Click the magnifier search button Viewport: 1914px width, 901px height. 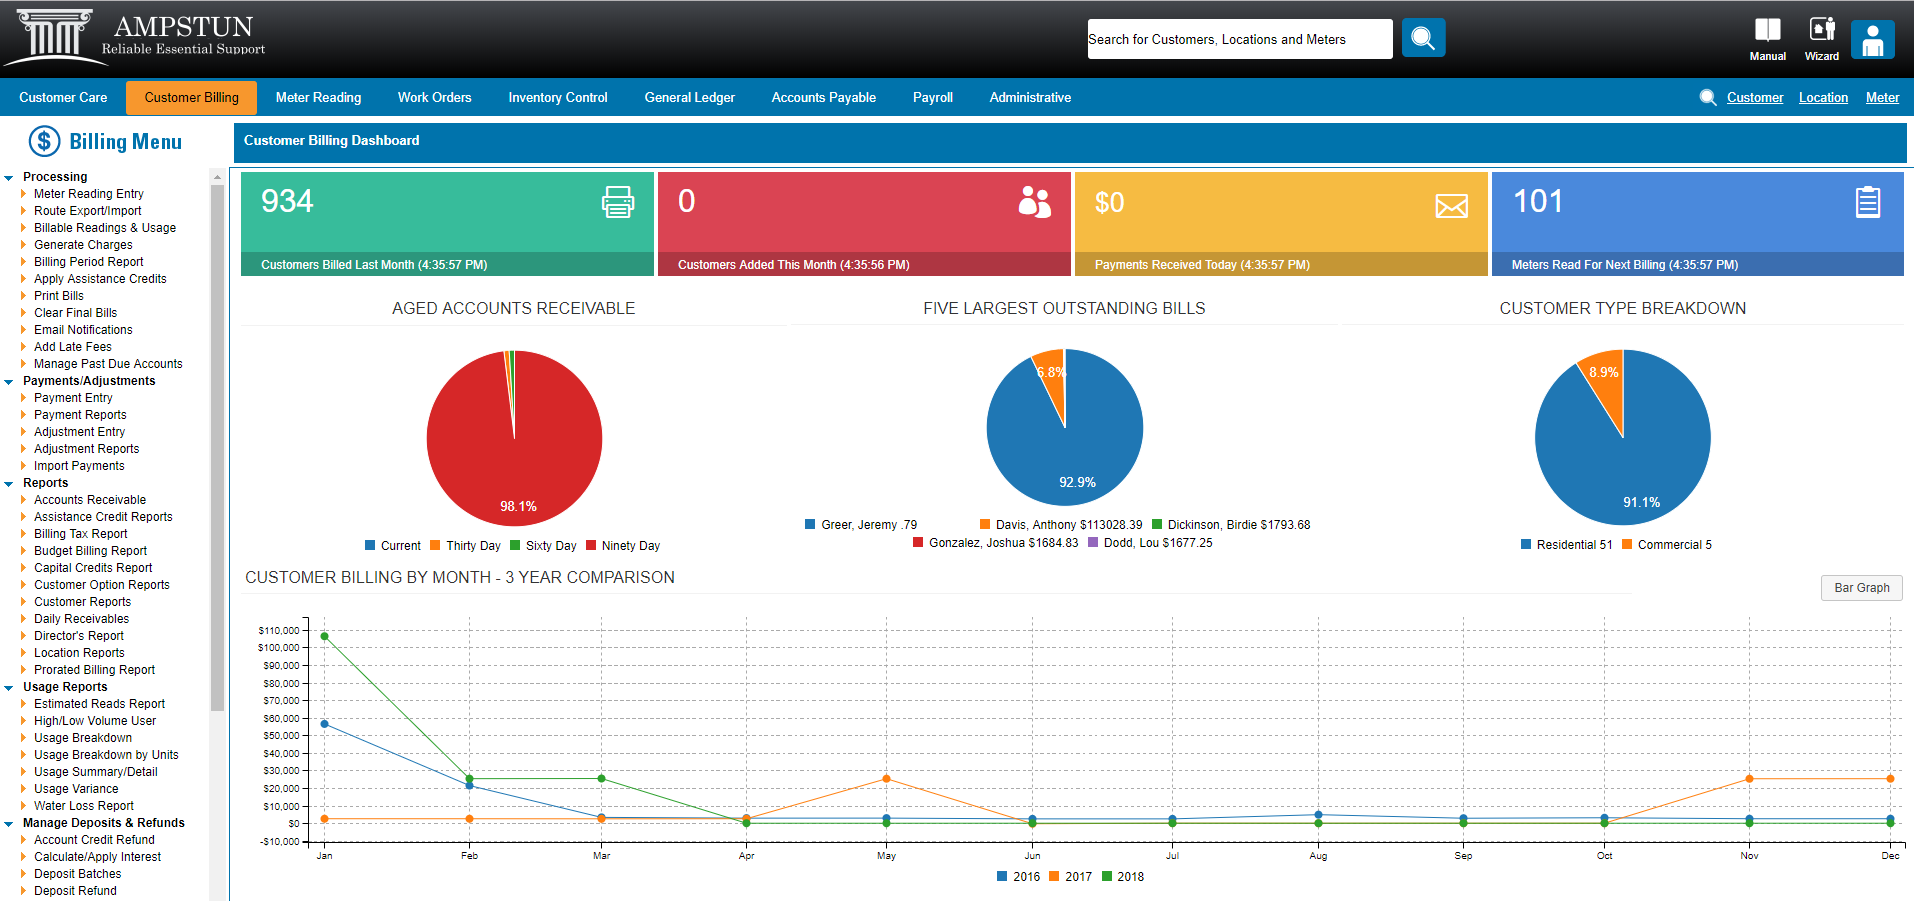tap(1423, 39)
